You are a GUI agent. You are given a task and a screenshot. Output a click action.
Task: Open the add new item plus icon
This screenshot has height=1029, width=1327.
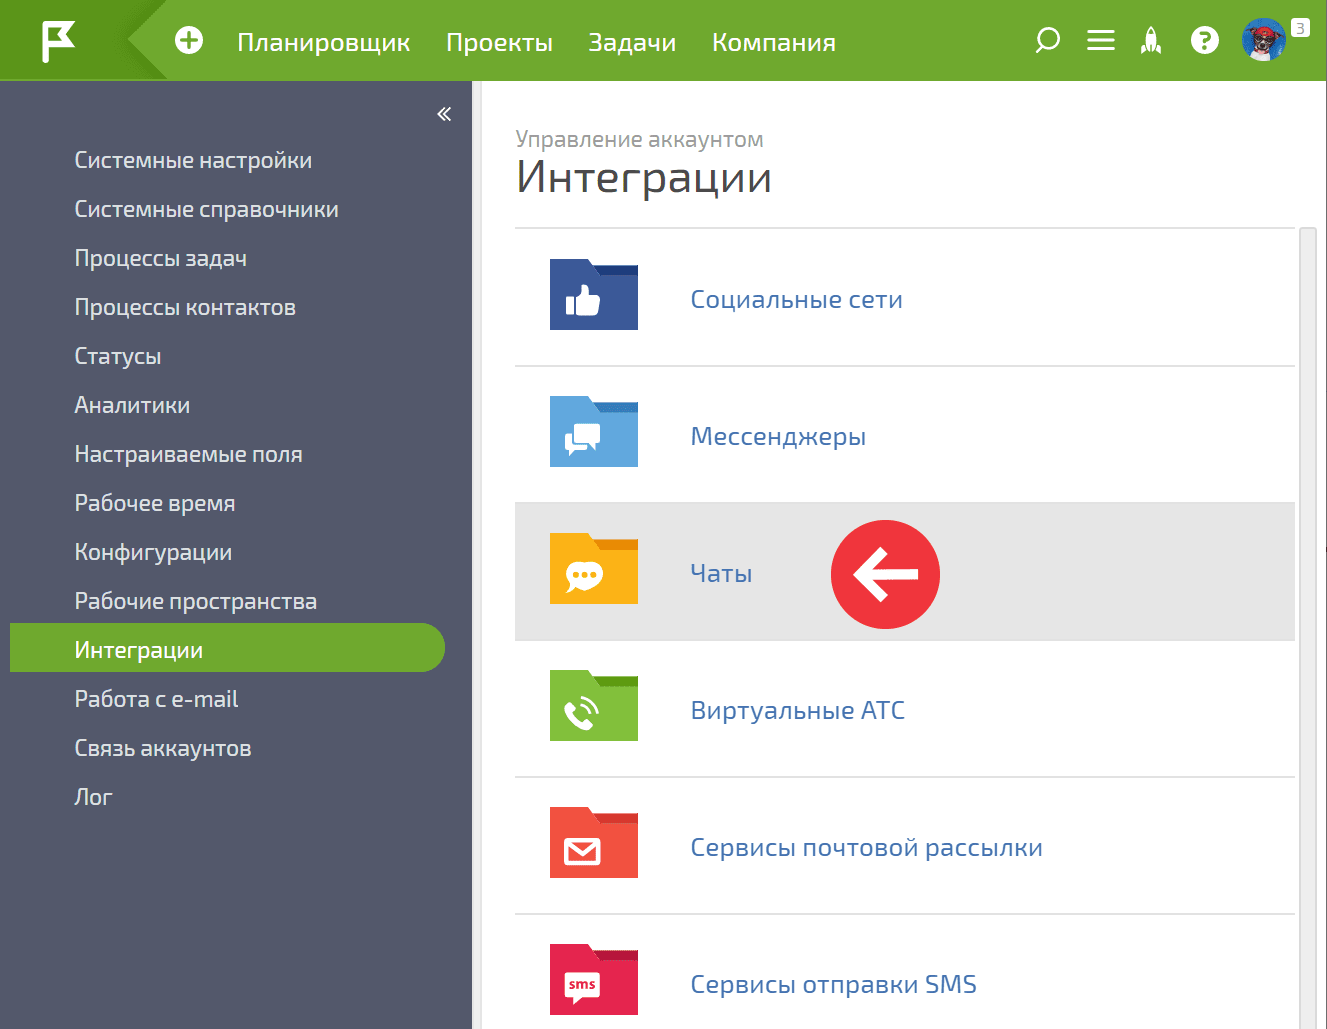click(188, 41)
